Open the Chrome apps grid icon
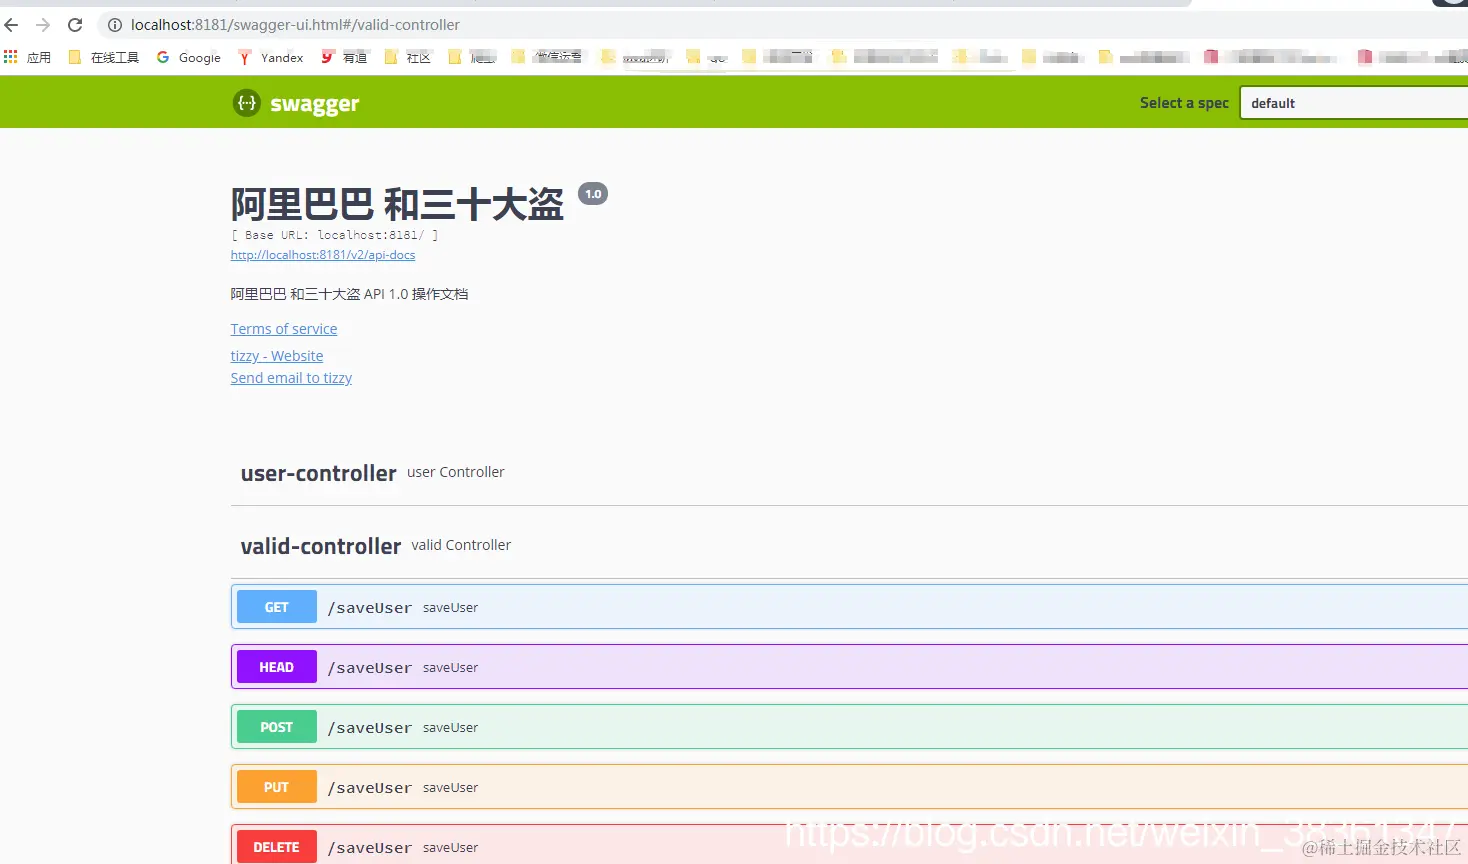 click(11, 57)
